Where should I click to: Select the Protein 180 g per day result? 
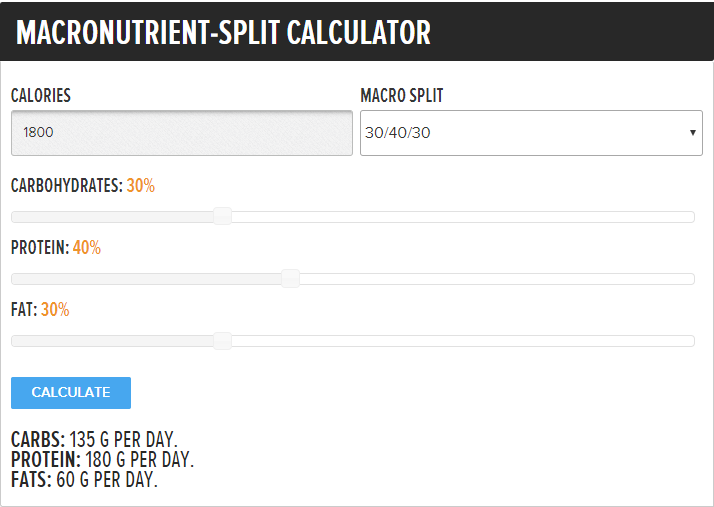click(x=102, y=460)
